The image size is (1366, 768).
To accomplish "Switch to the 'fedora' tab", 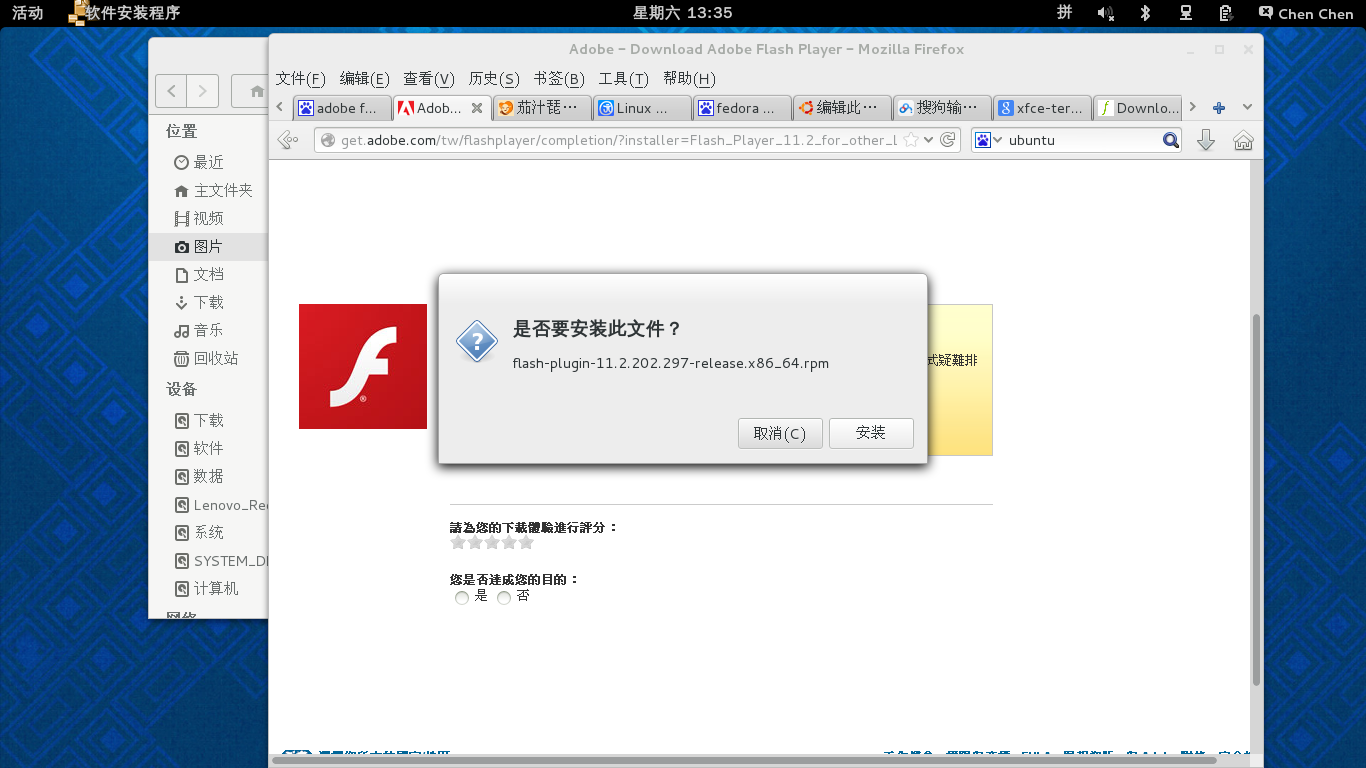I will 741,108.
